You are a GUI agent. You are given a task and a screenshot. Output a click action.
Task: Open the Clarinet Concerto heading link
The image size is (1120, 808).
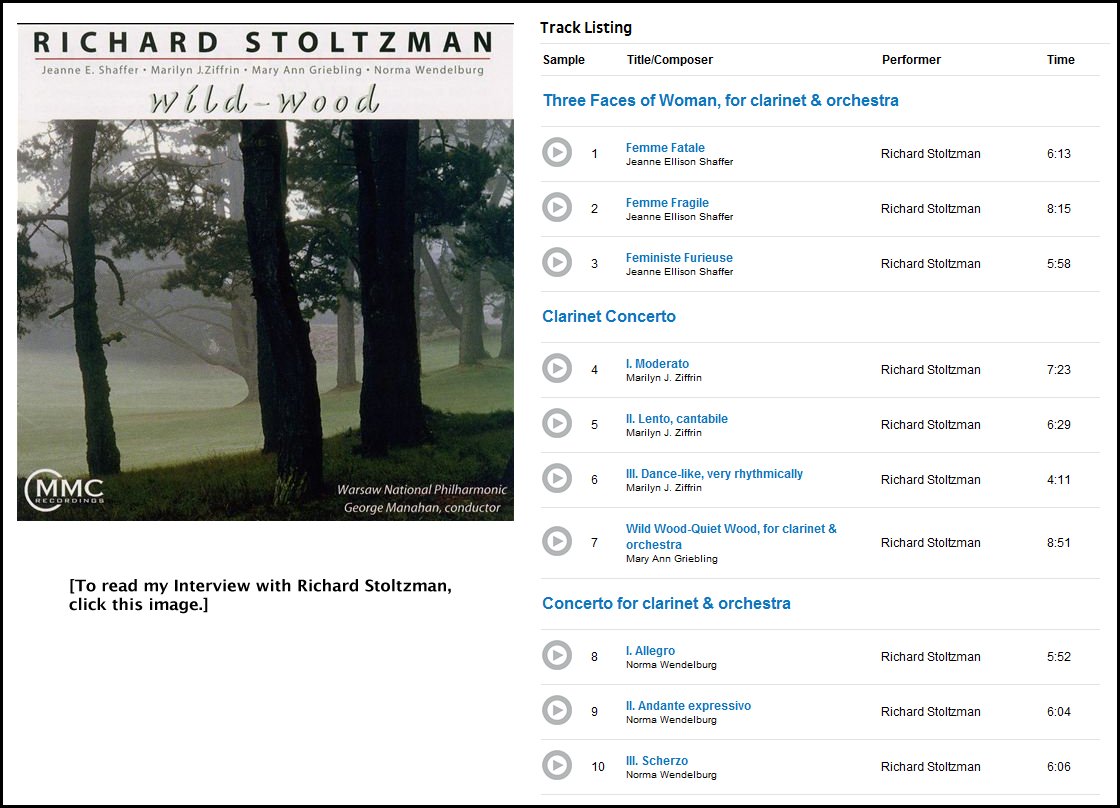pos(609,316)
